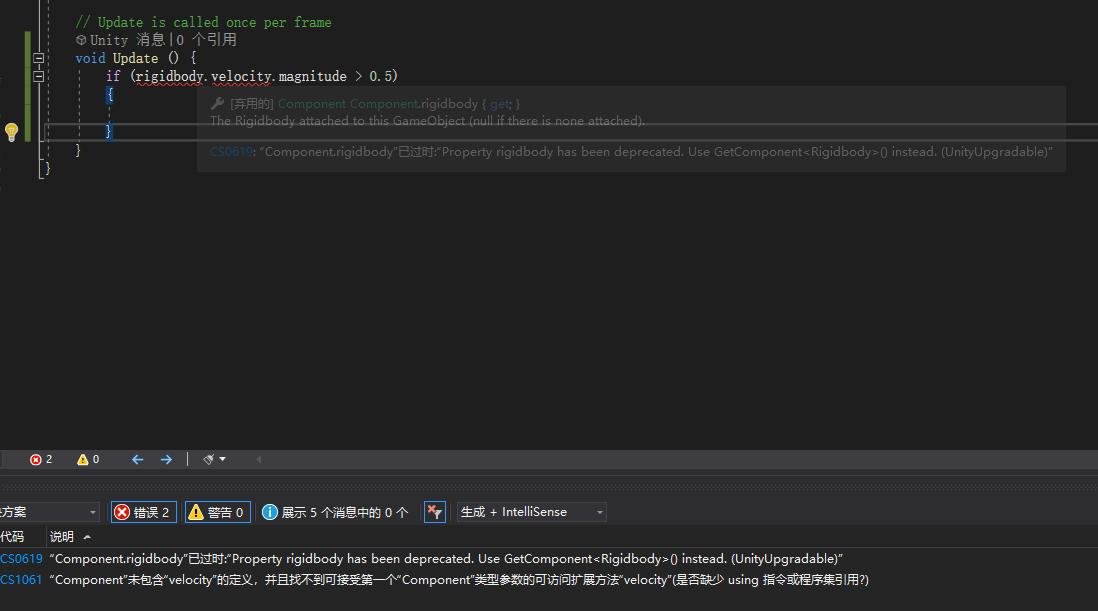Navigate back with the blue left arrow icon

137,459
